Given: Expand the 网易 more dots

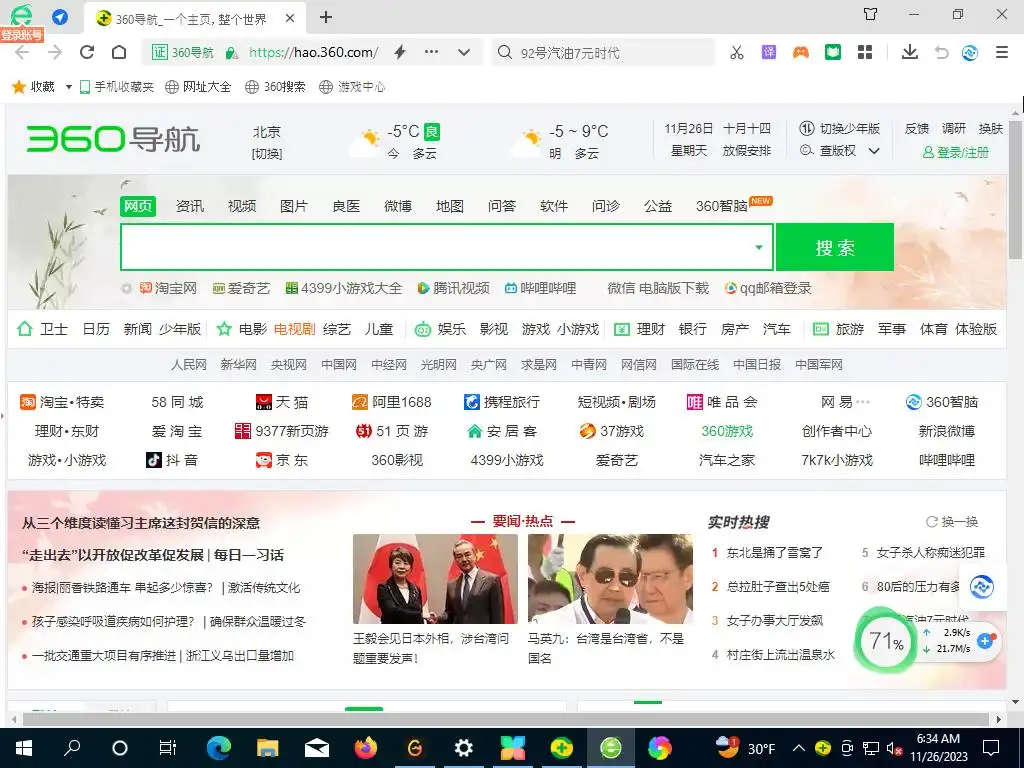Looking at the screenshot, I should [863, 402].
